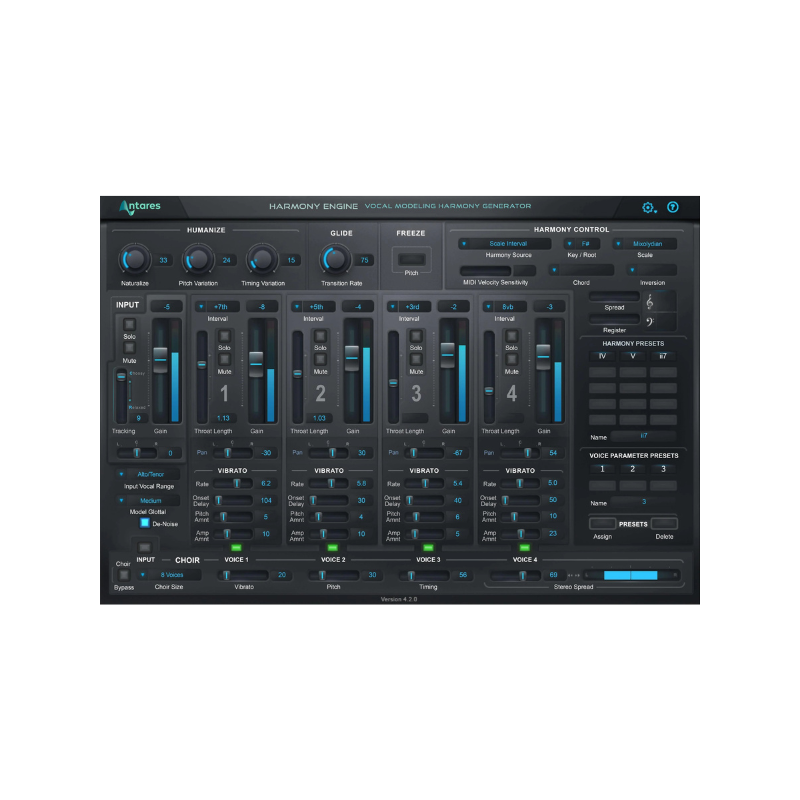Click the Antares logo
800x800 pixels.
pyautogui.click(x=140, y=206)
